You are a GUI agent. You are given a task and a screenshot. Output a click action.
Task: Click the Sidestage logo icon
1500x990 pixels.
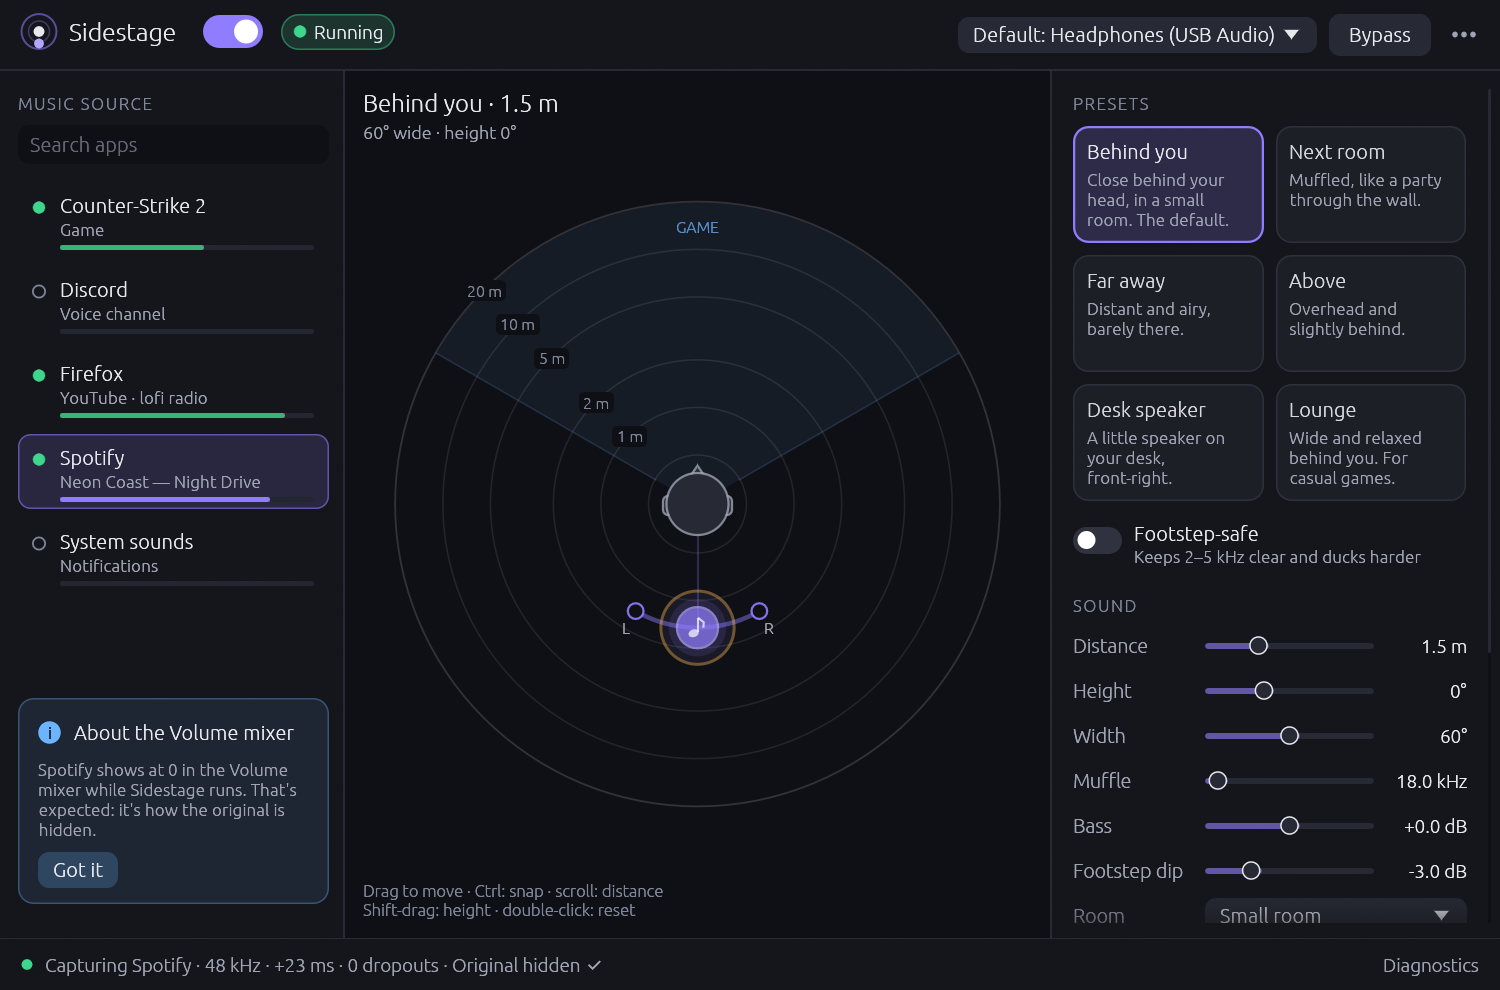coord(39,32)
